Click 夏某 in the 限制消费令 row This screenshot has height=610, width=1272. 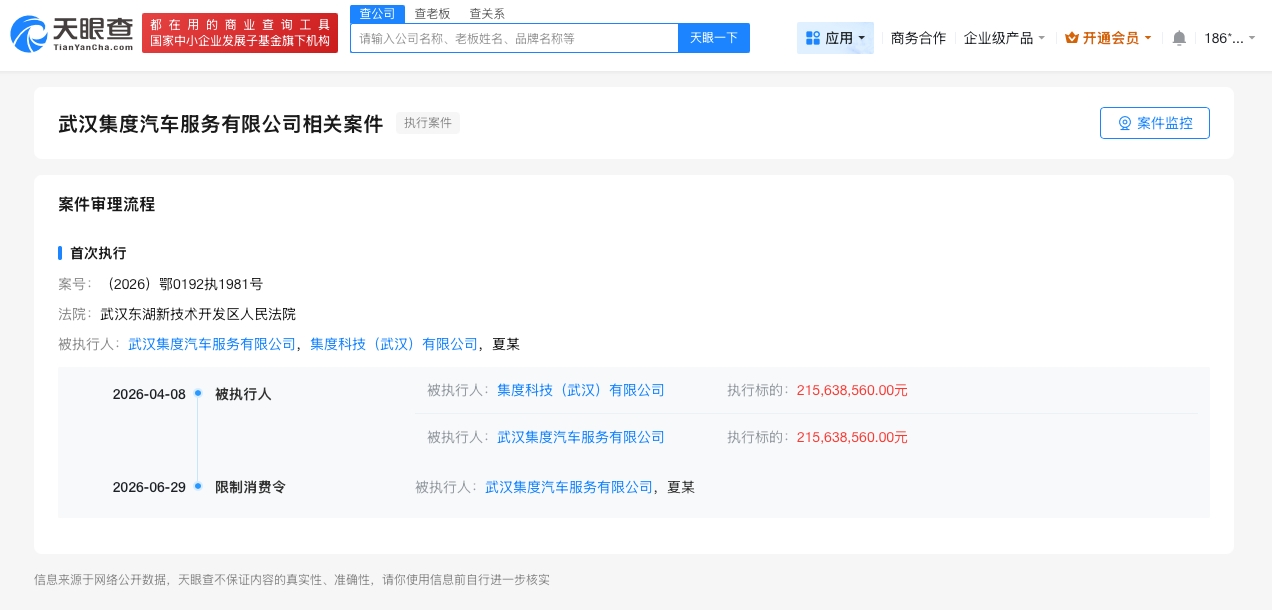681,487
